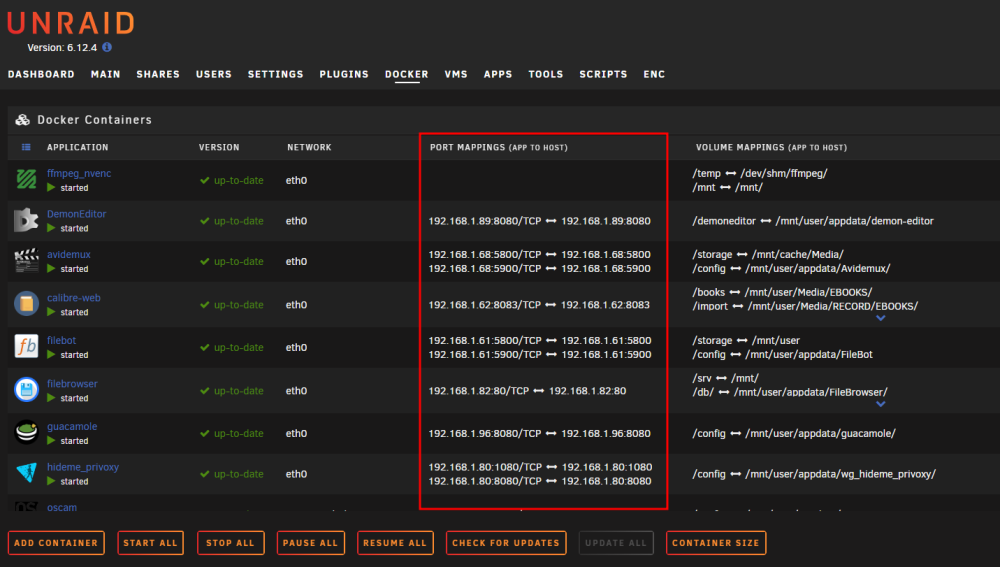Click the started play icon for hideme_privoxy
This screenshot has height=567, width=1000.
[x=51, y=481]
